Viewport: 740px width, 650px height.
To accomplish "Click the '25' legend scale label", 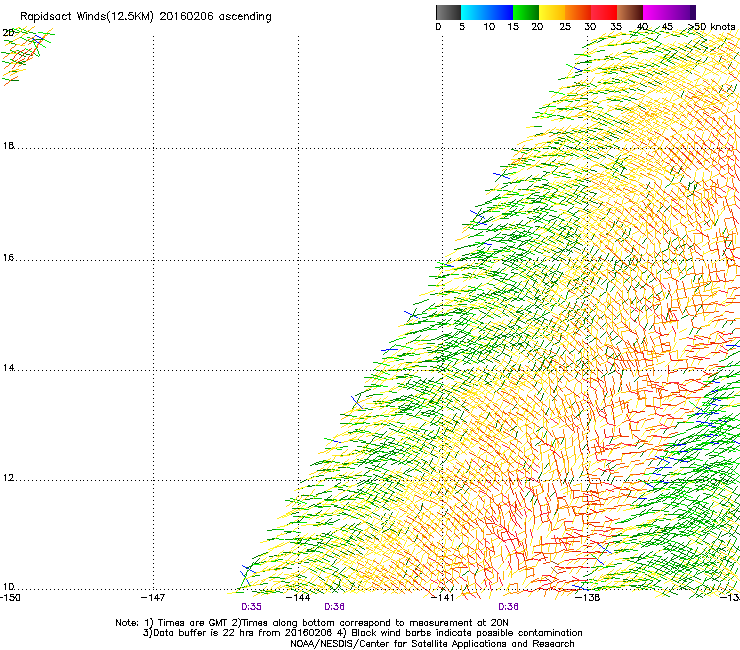I will click(x=565, y=27).
